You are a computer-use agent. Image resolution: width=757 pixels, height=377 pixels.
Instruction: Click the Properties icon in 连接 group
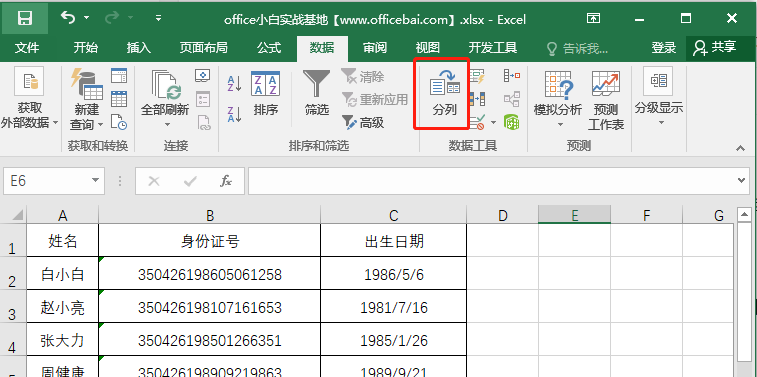coord(203,99)
